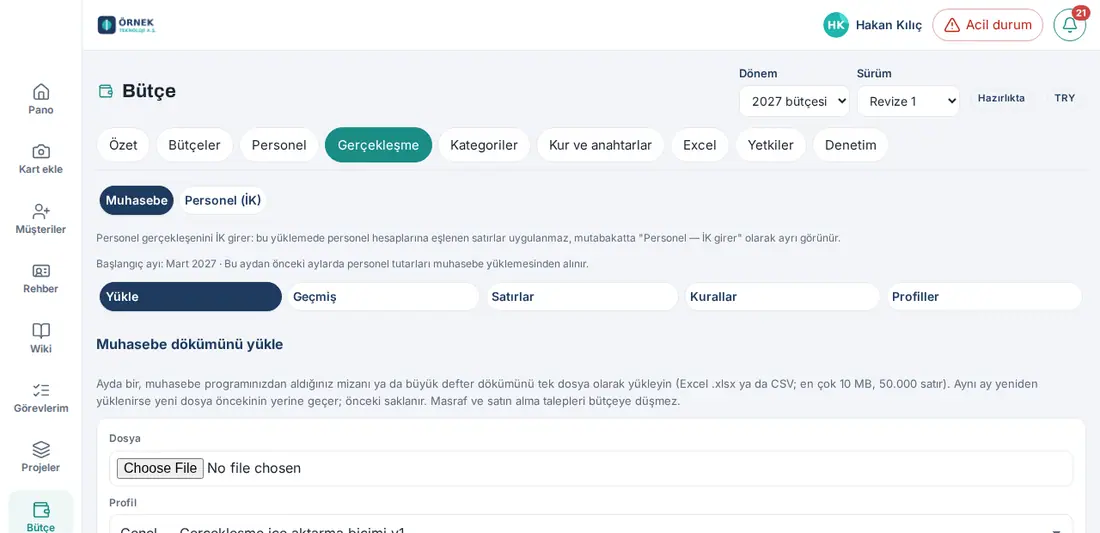1100x533 pixels.
Task: Open the Dönem dropdown showing 2027 bütçesi
Action: [x=794, y=101]
